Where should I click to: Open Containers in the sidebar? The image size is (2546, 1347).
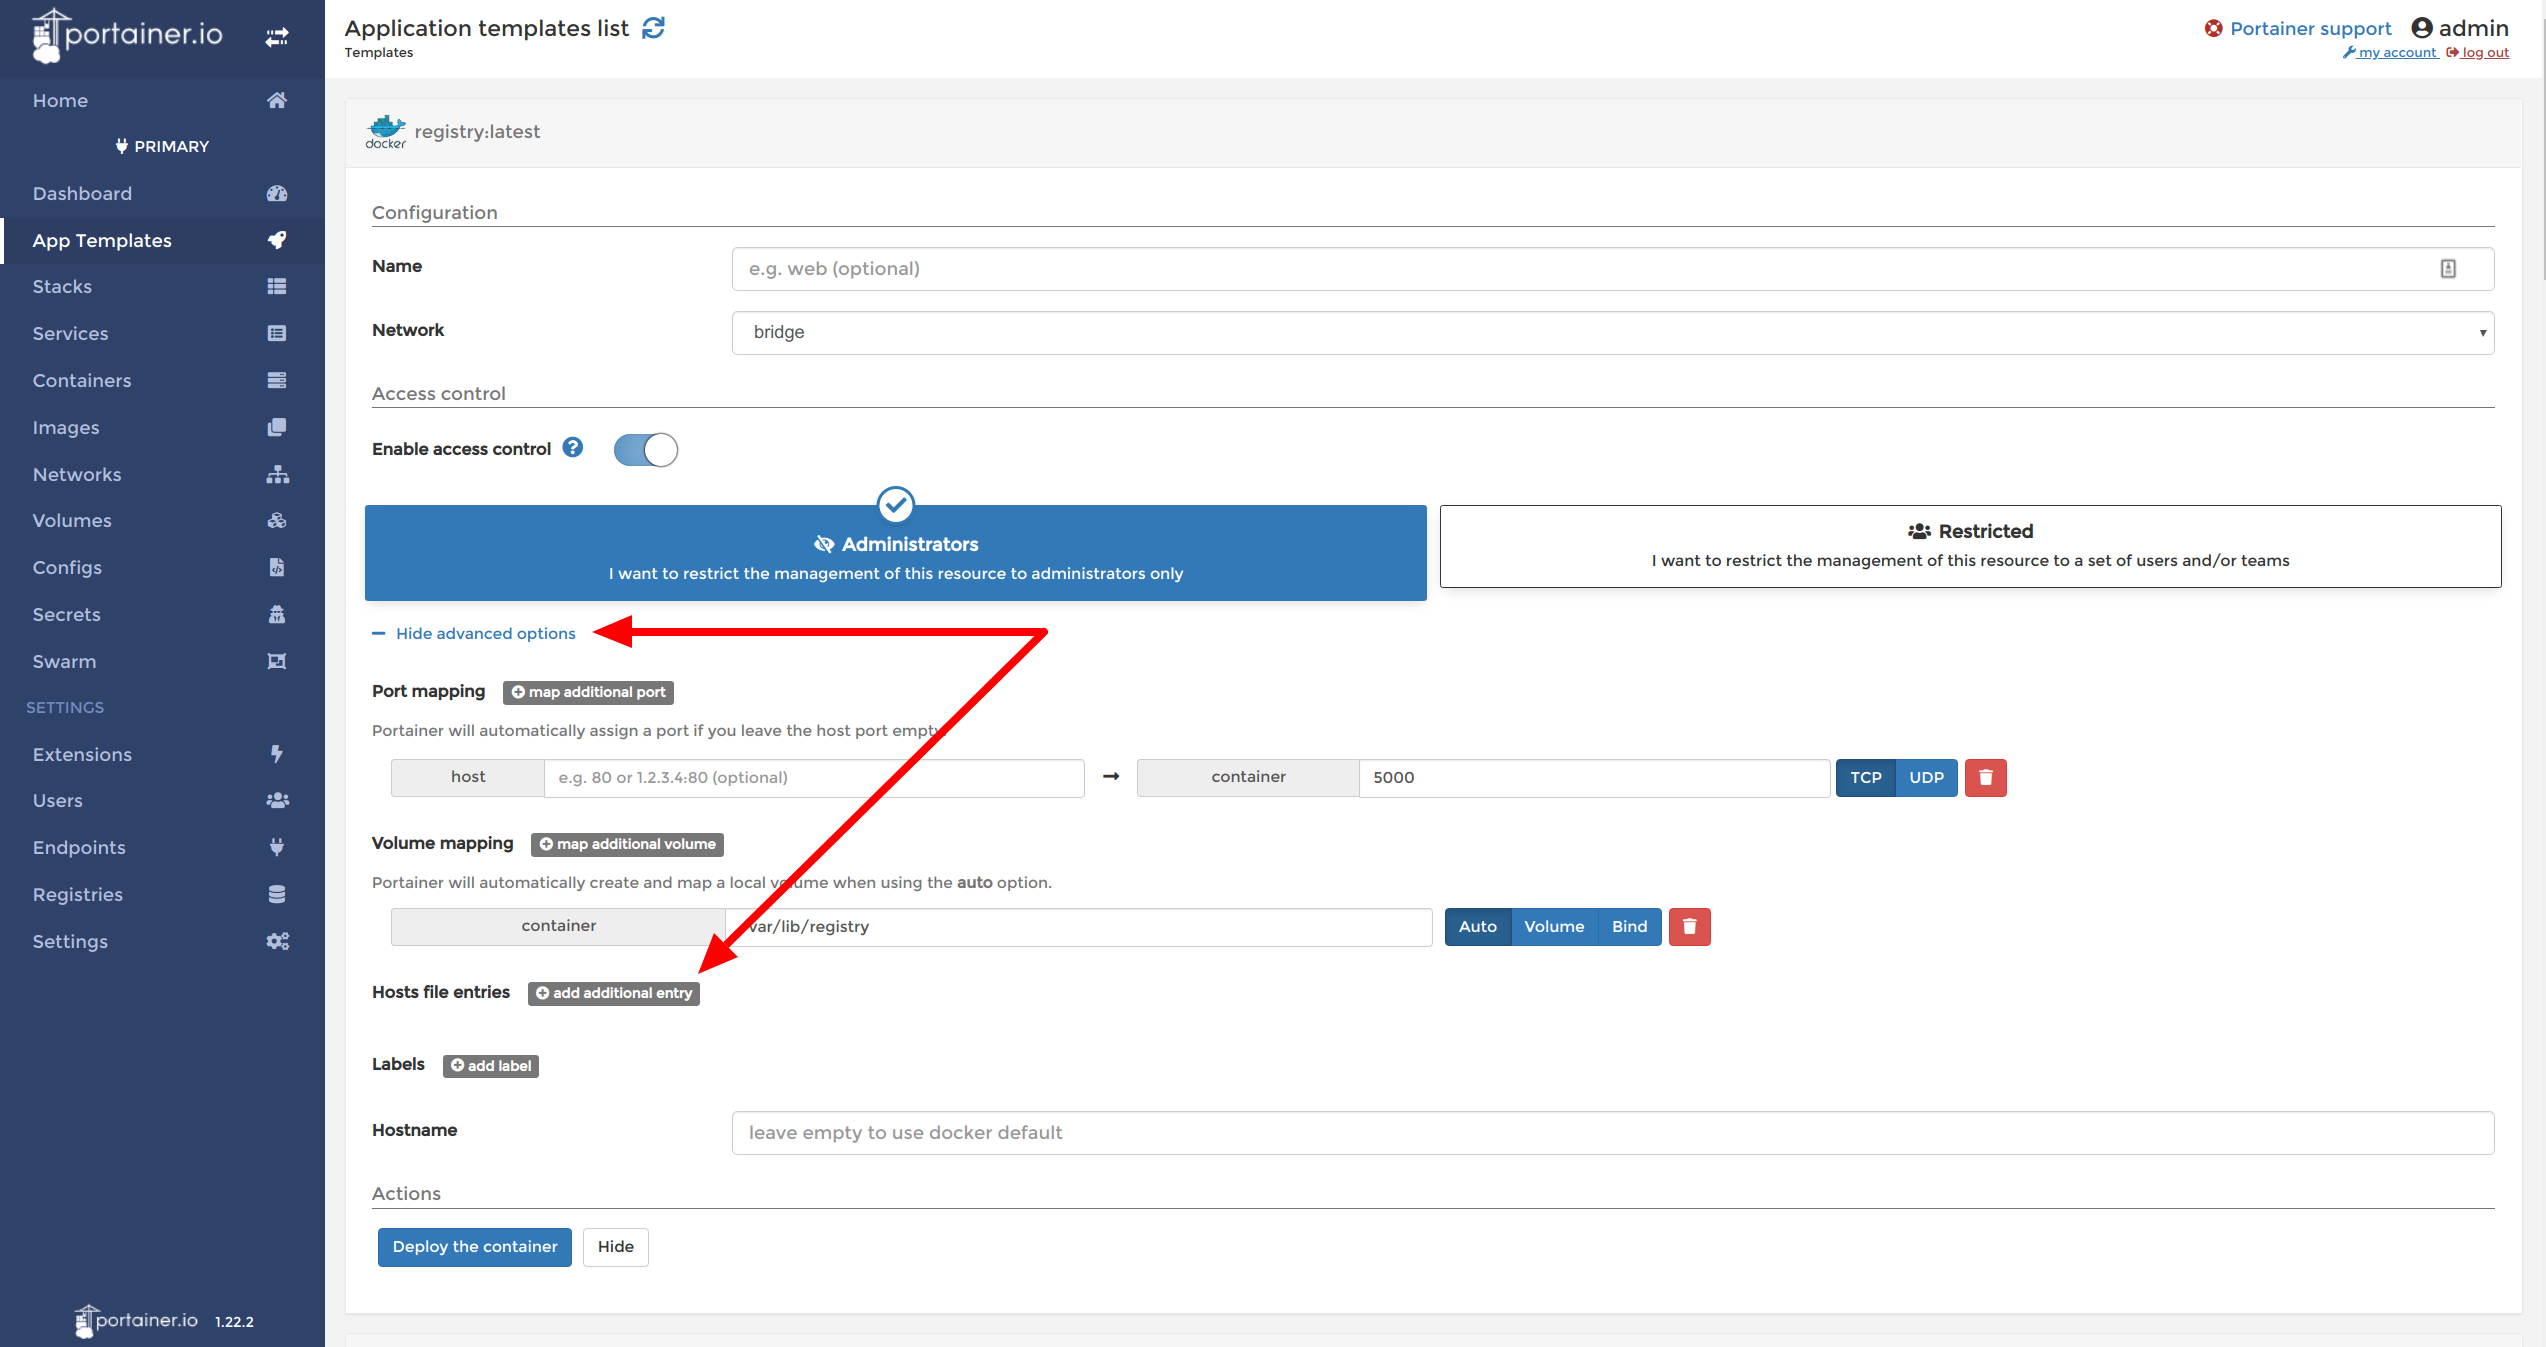82,380
